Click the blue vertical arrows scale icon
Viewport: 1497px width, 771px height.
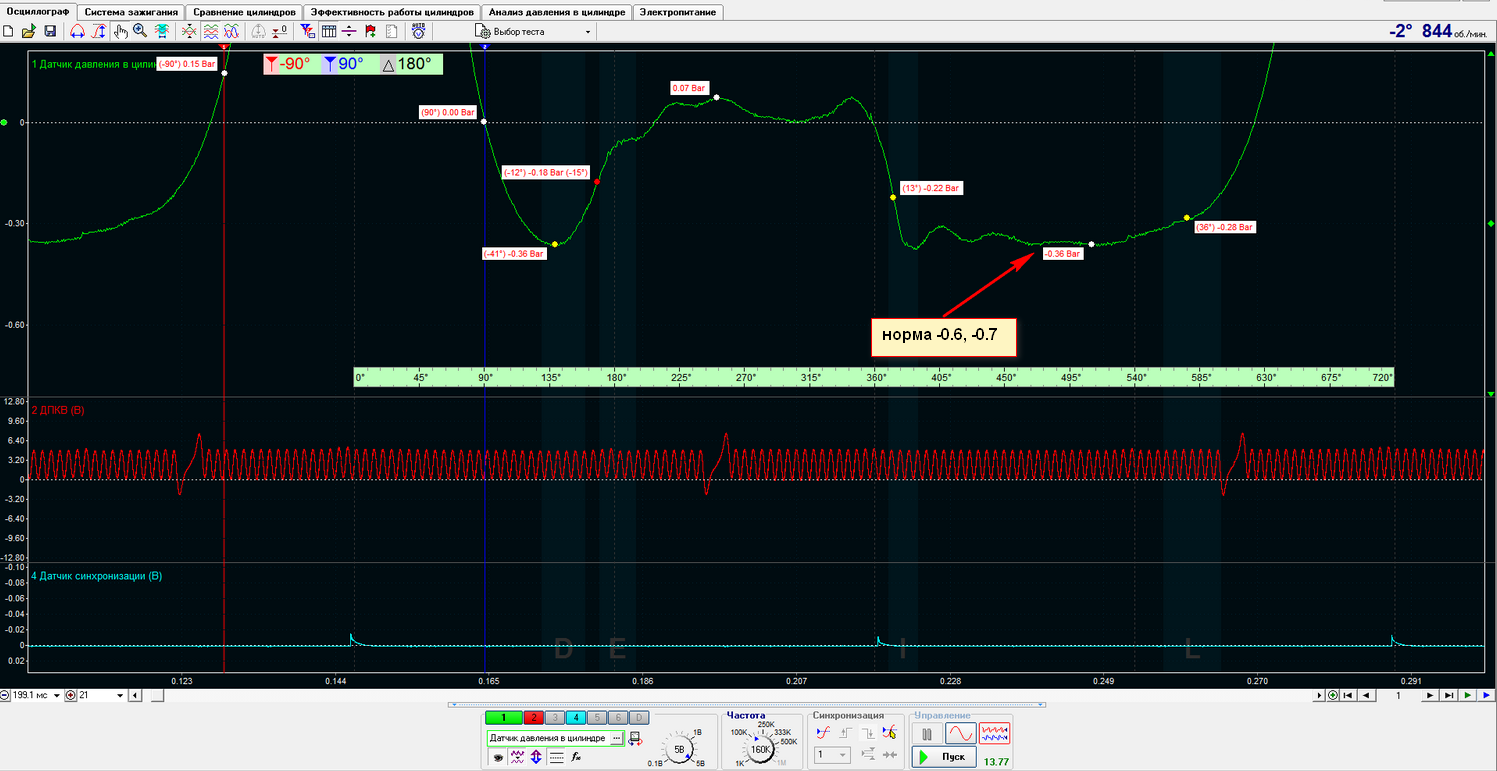tap(536, 757)
